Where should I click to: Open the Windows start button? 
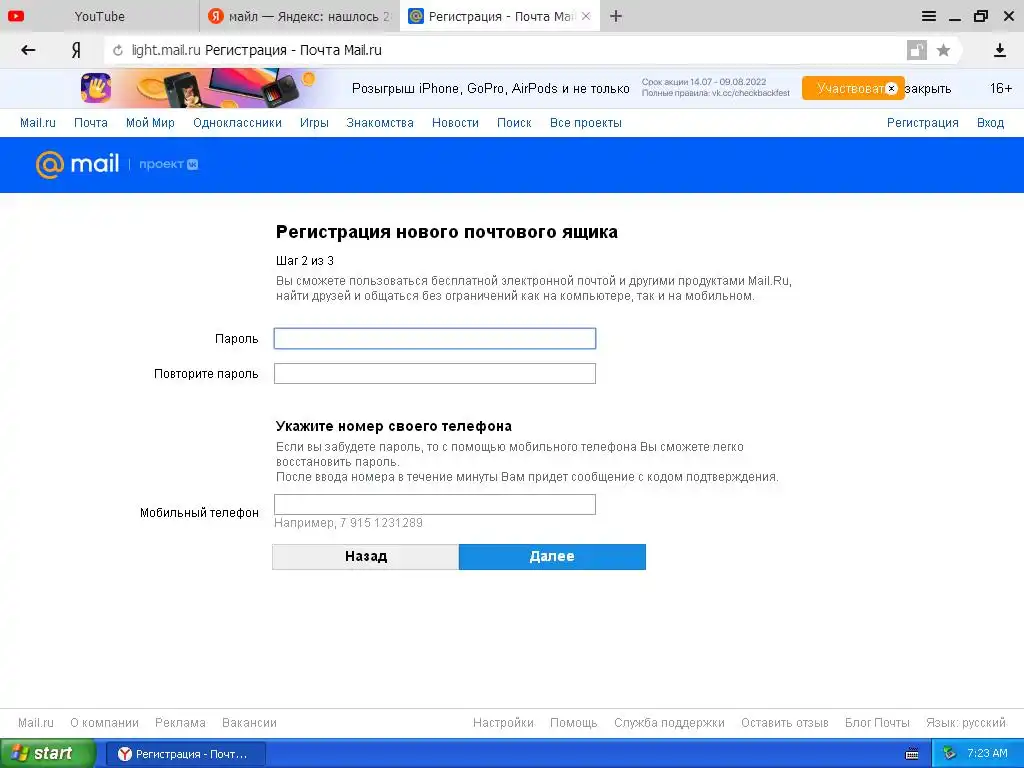click(x=48, y=754)
